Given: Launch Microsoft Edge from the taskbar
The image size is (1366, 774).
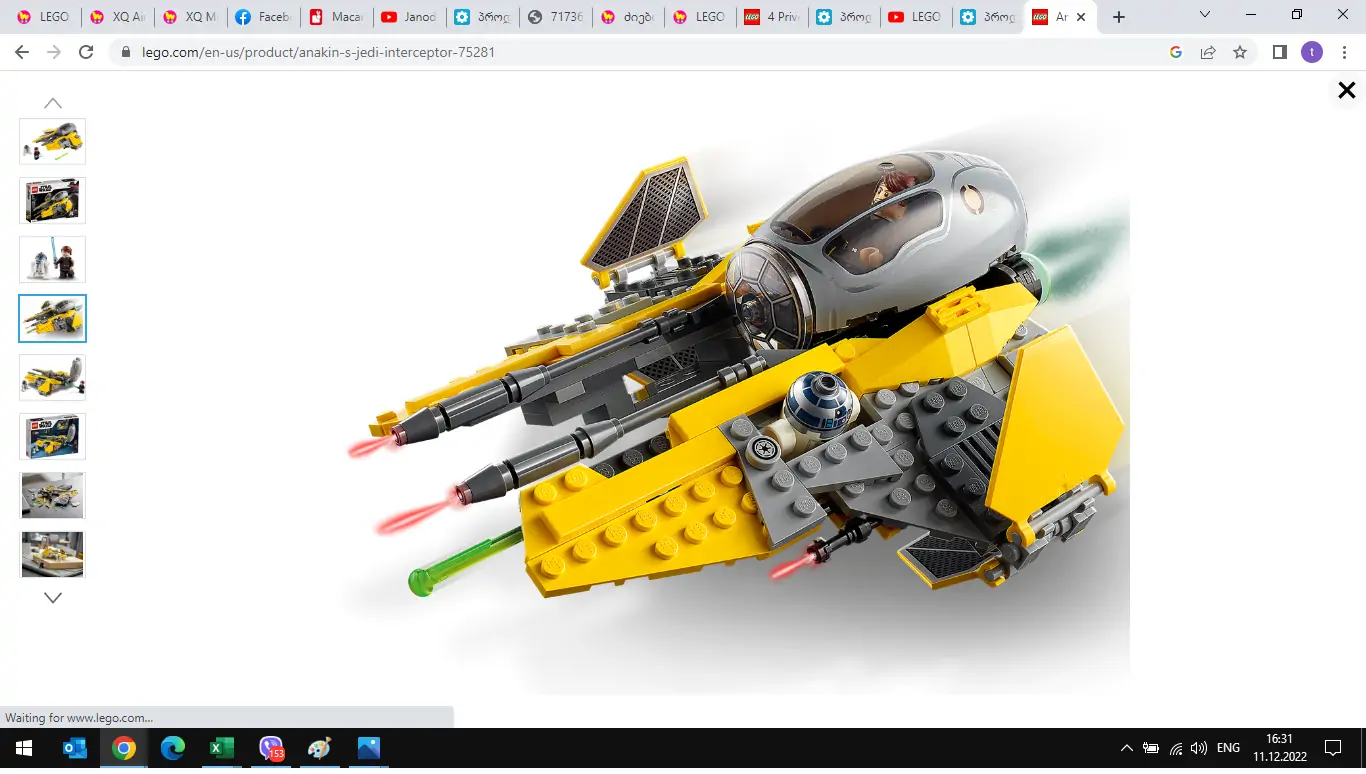Looking at the screenshot, I should (x=173, y=748).
